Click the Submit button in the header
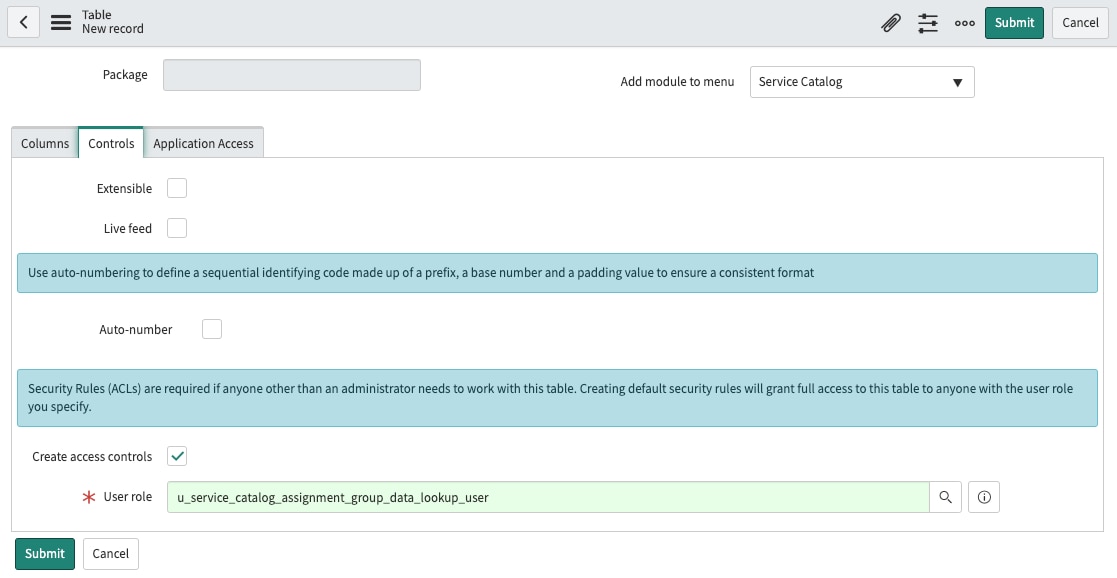Viewport: 1117px width, 578px height. pyautogui.click(x=1014, y=22)
